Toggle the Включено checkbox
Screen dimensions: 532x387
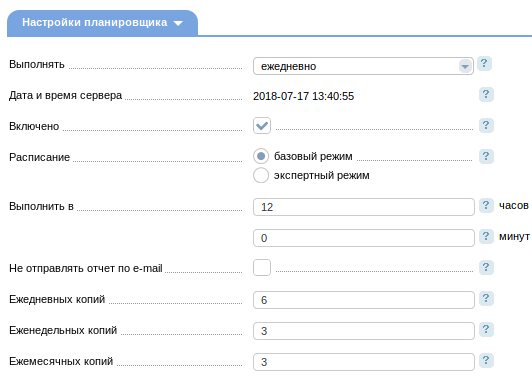coord(262,125)
